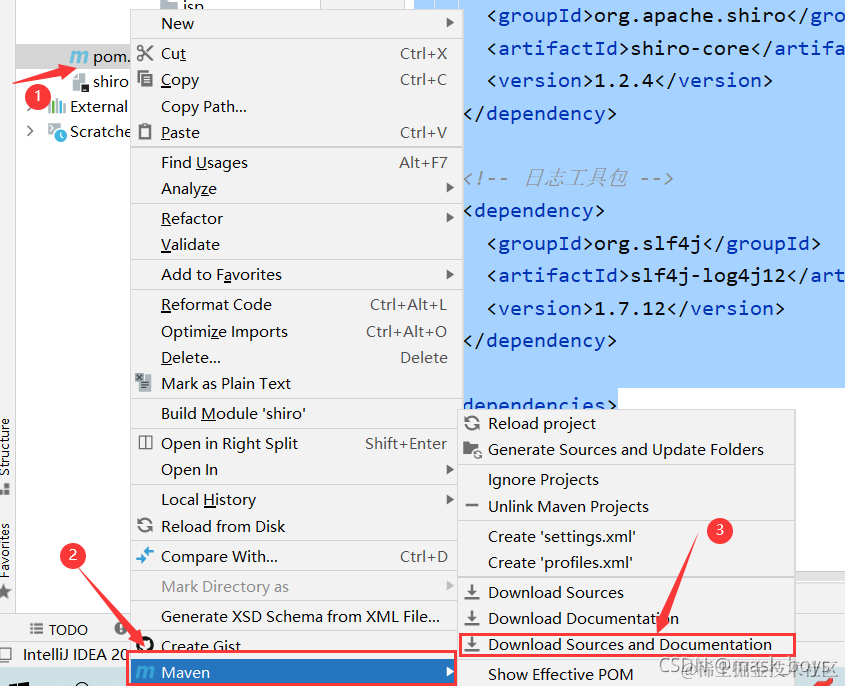Select Generate XSD Schema from XML File

point(296,616)
